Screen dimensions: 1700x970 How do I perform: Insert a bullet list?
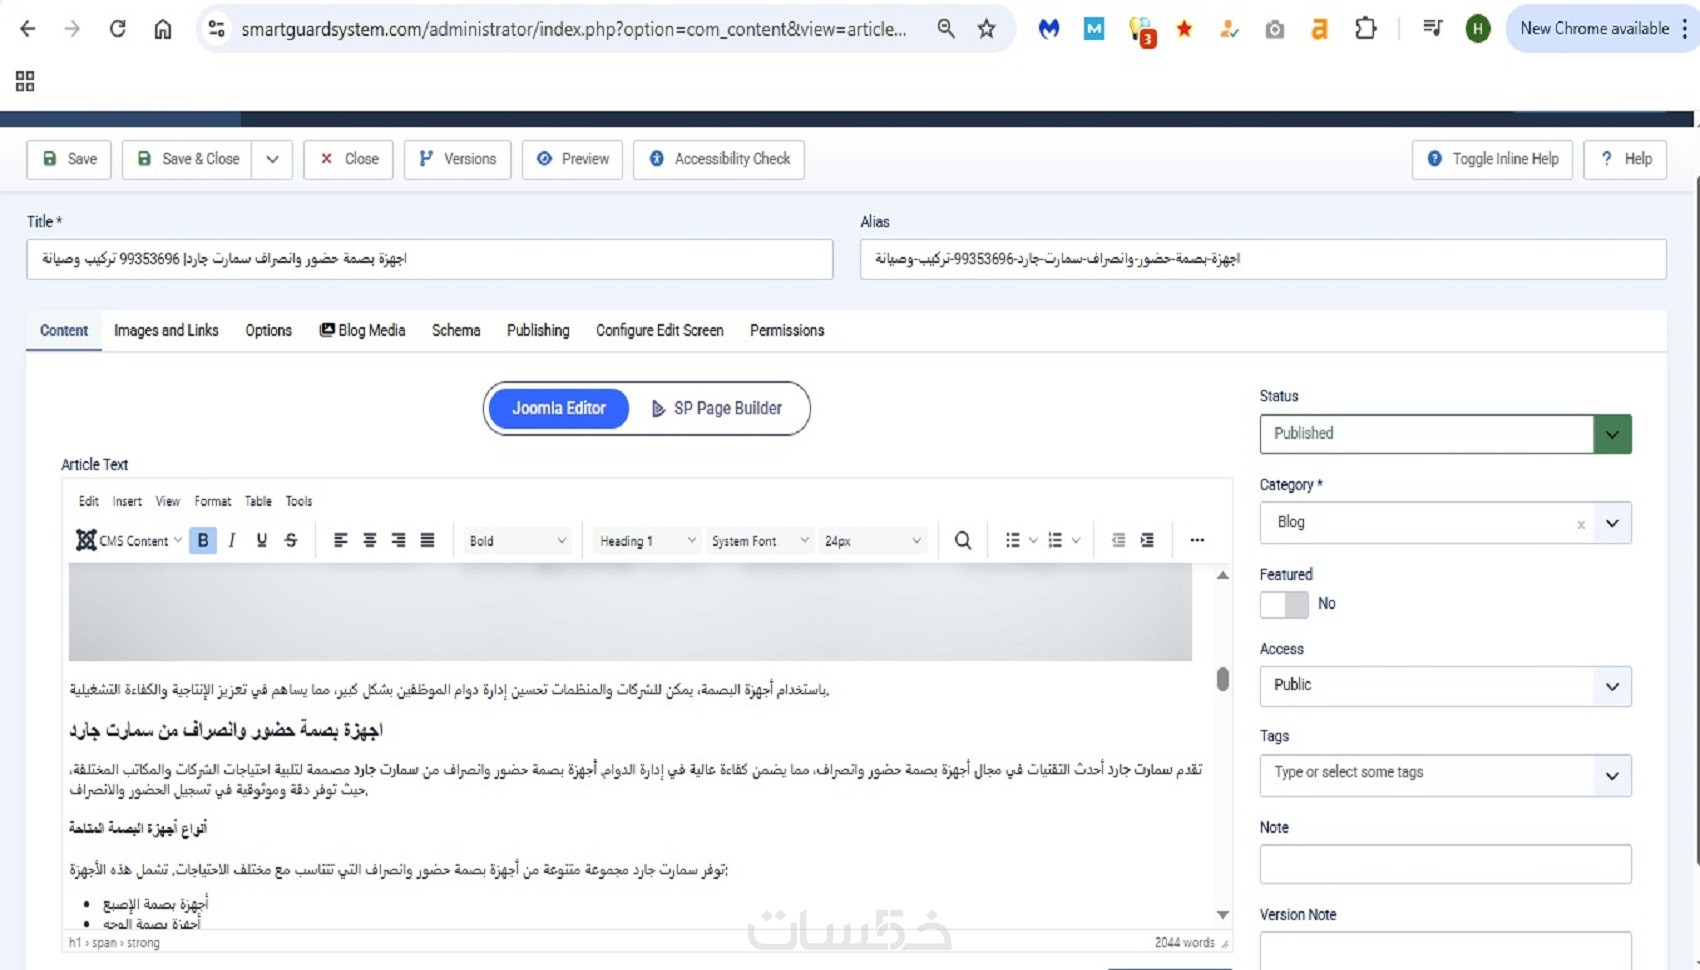(1012, 540)
